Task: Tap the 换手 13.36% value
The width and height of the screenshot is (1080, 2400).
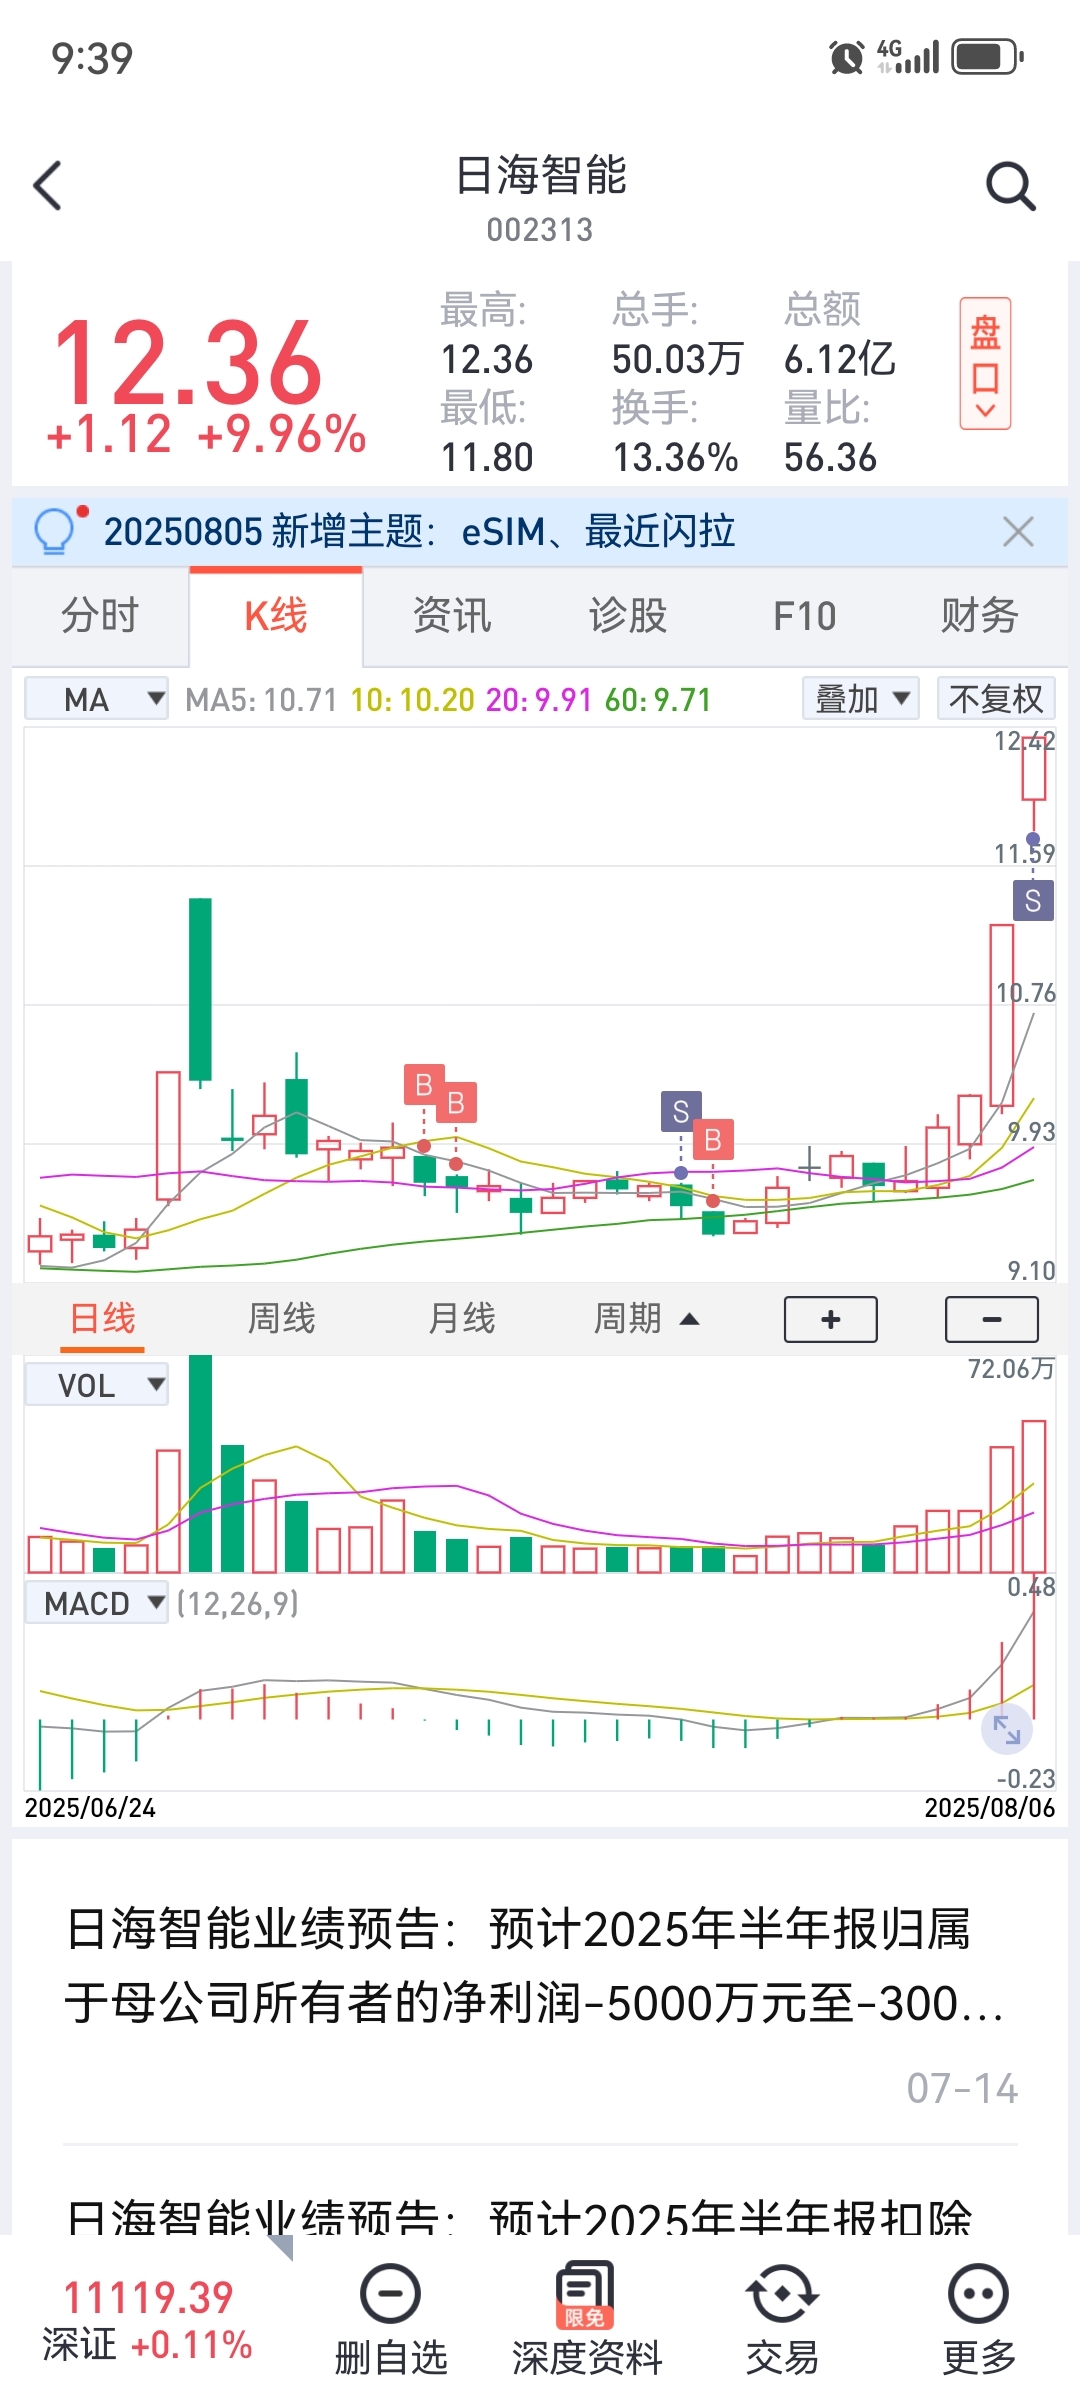Action: (x=675, y=458)
